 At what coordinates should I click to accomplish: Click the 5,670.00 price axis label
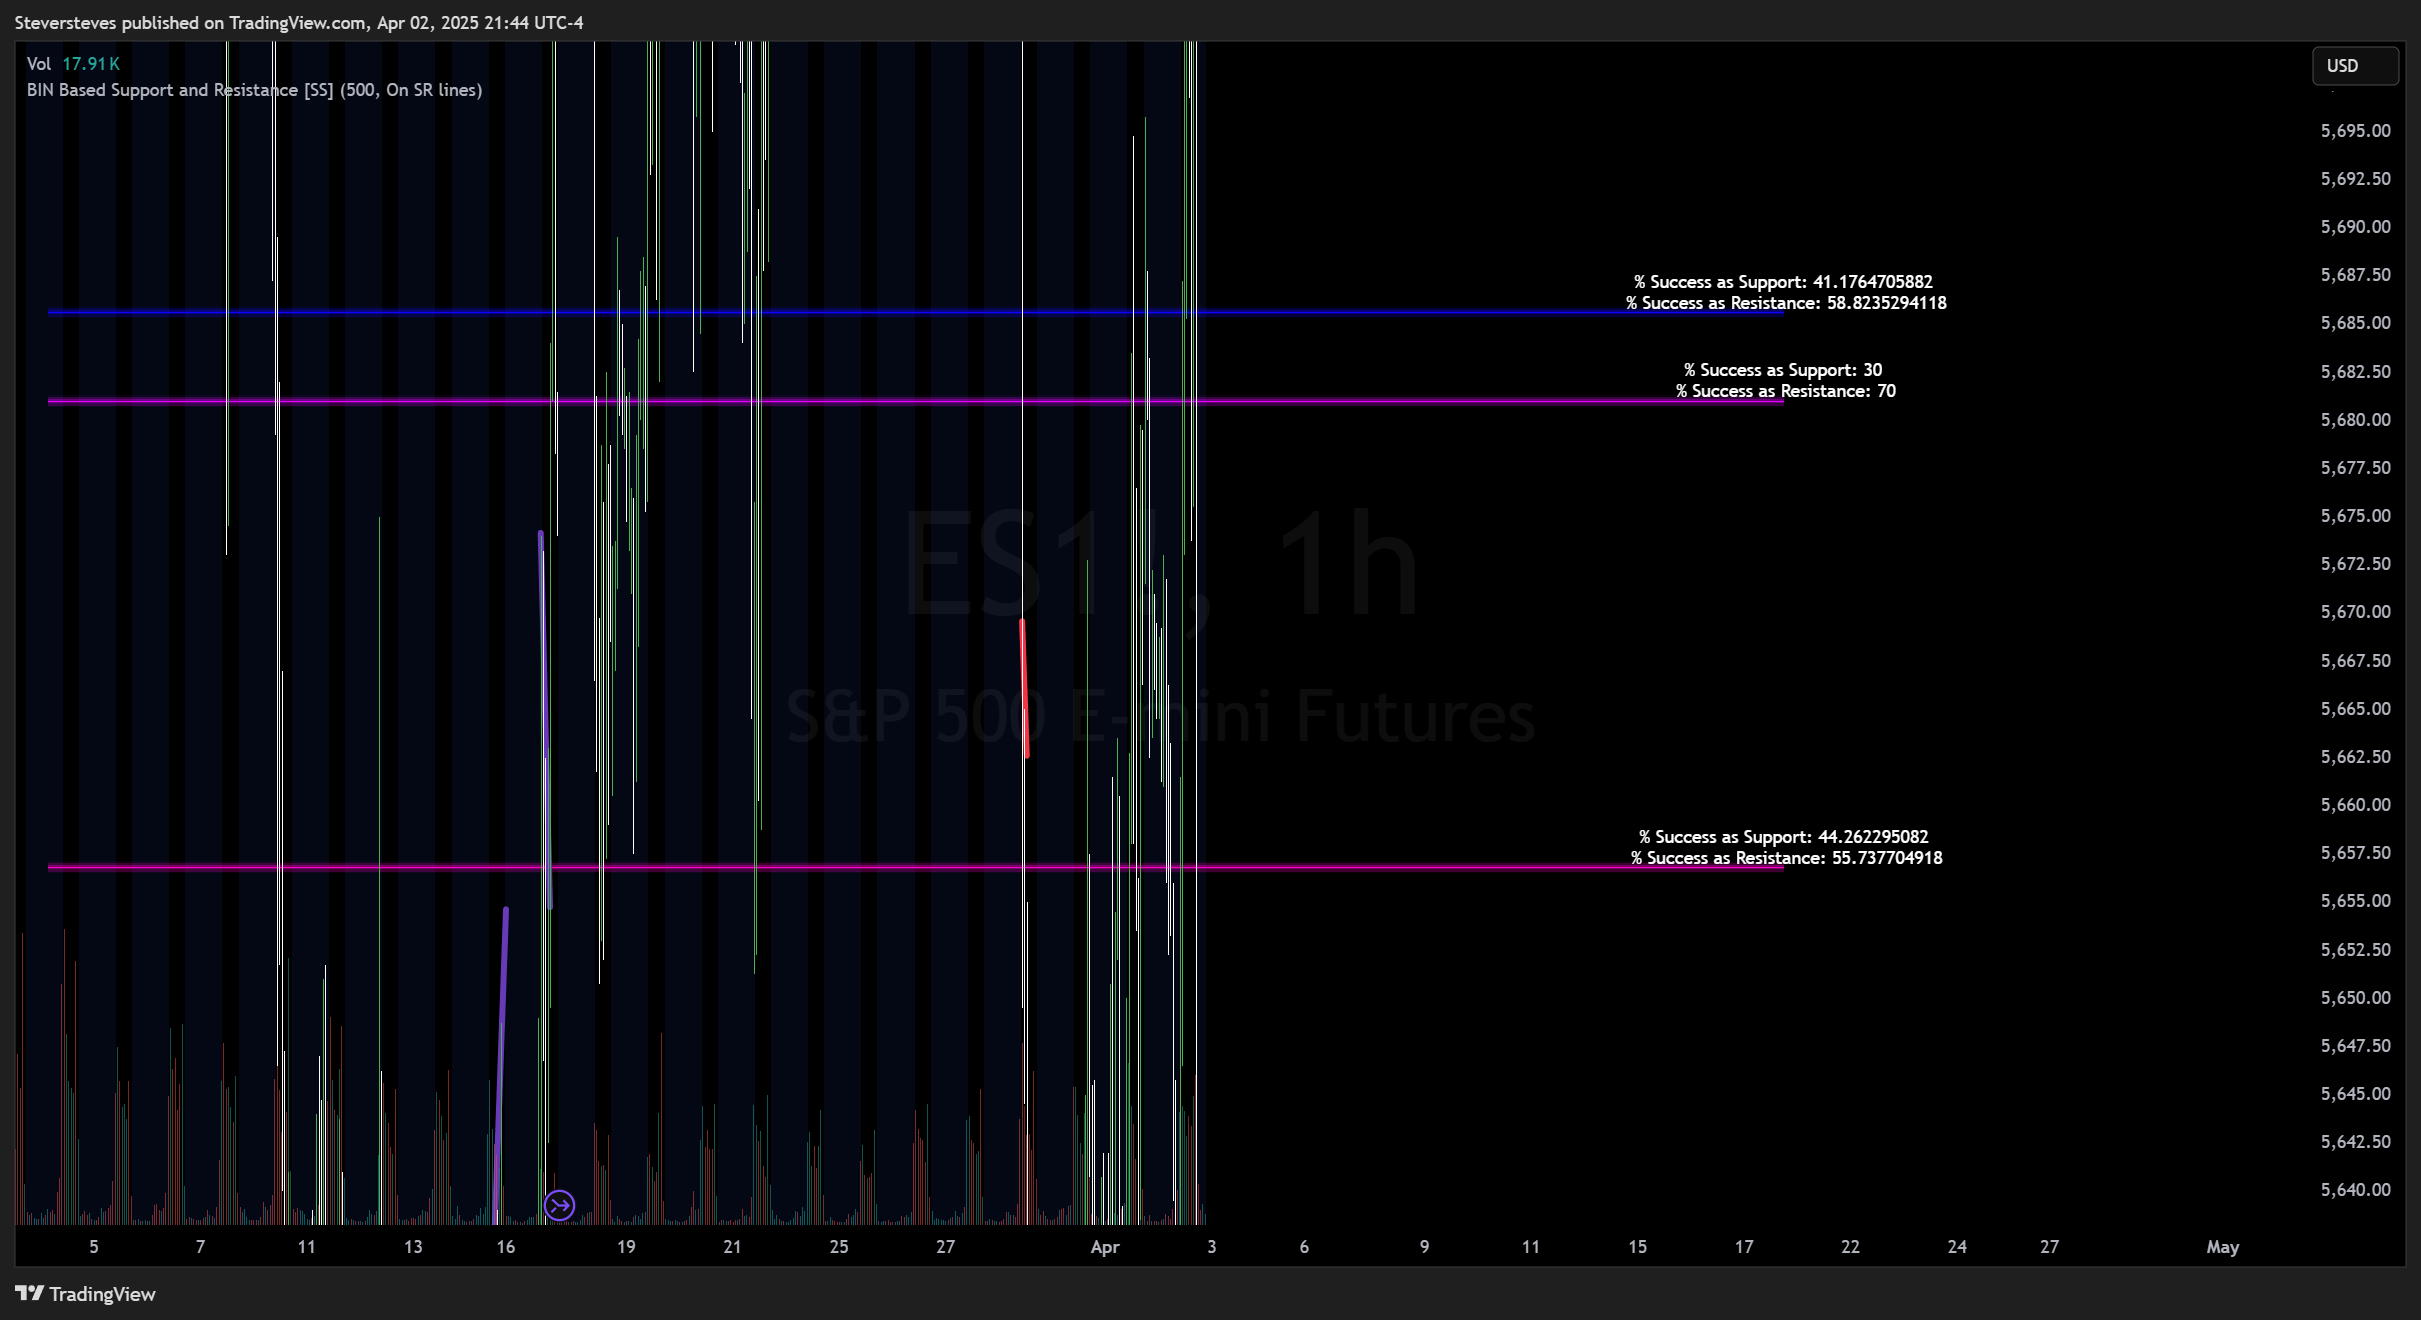[x=2355, y=612]
